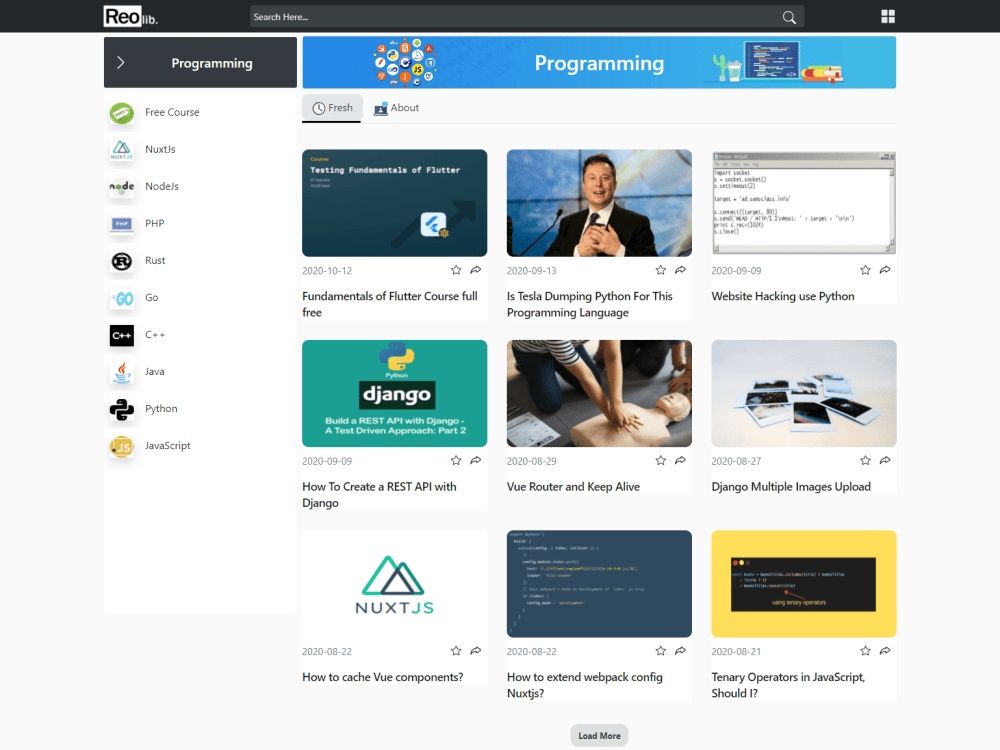Star the Tesla Dumping Python post
Screen dimensions: 1000x750
click(661, 270)
